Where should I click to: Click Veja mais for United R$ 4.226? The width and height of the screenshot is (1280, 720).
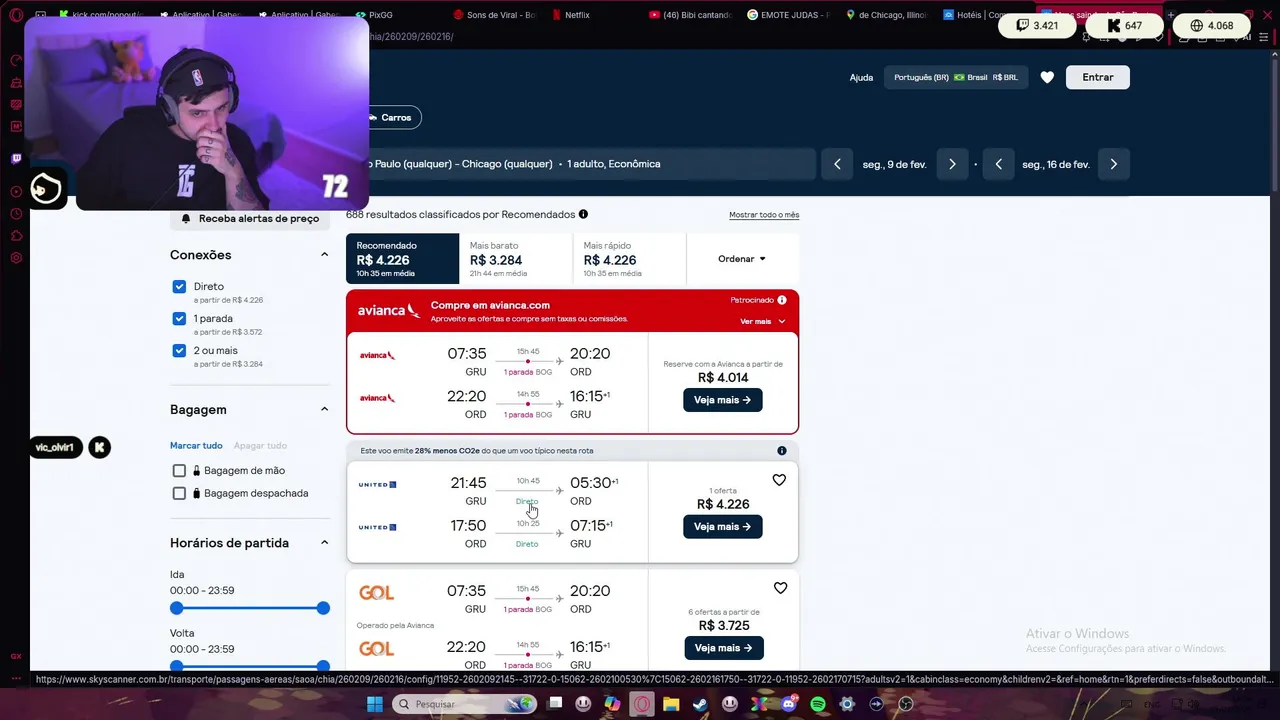[722, 527]
